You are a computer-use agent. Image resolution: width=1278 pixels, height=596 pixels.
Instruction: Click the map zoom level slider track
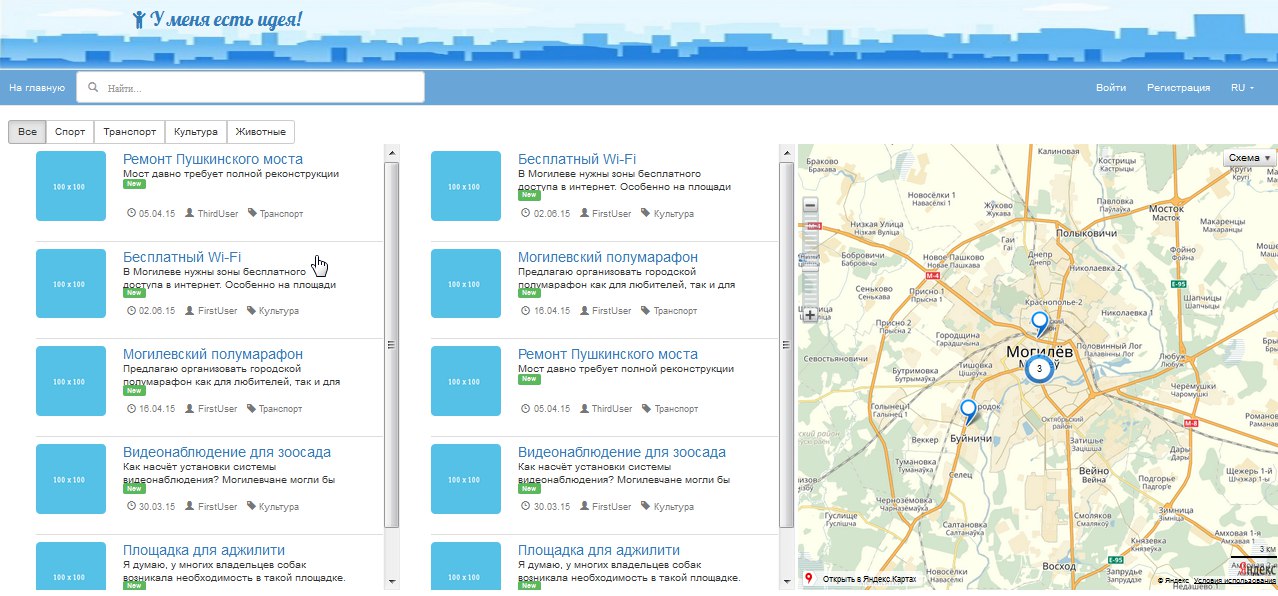click(x=810, y=260)
